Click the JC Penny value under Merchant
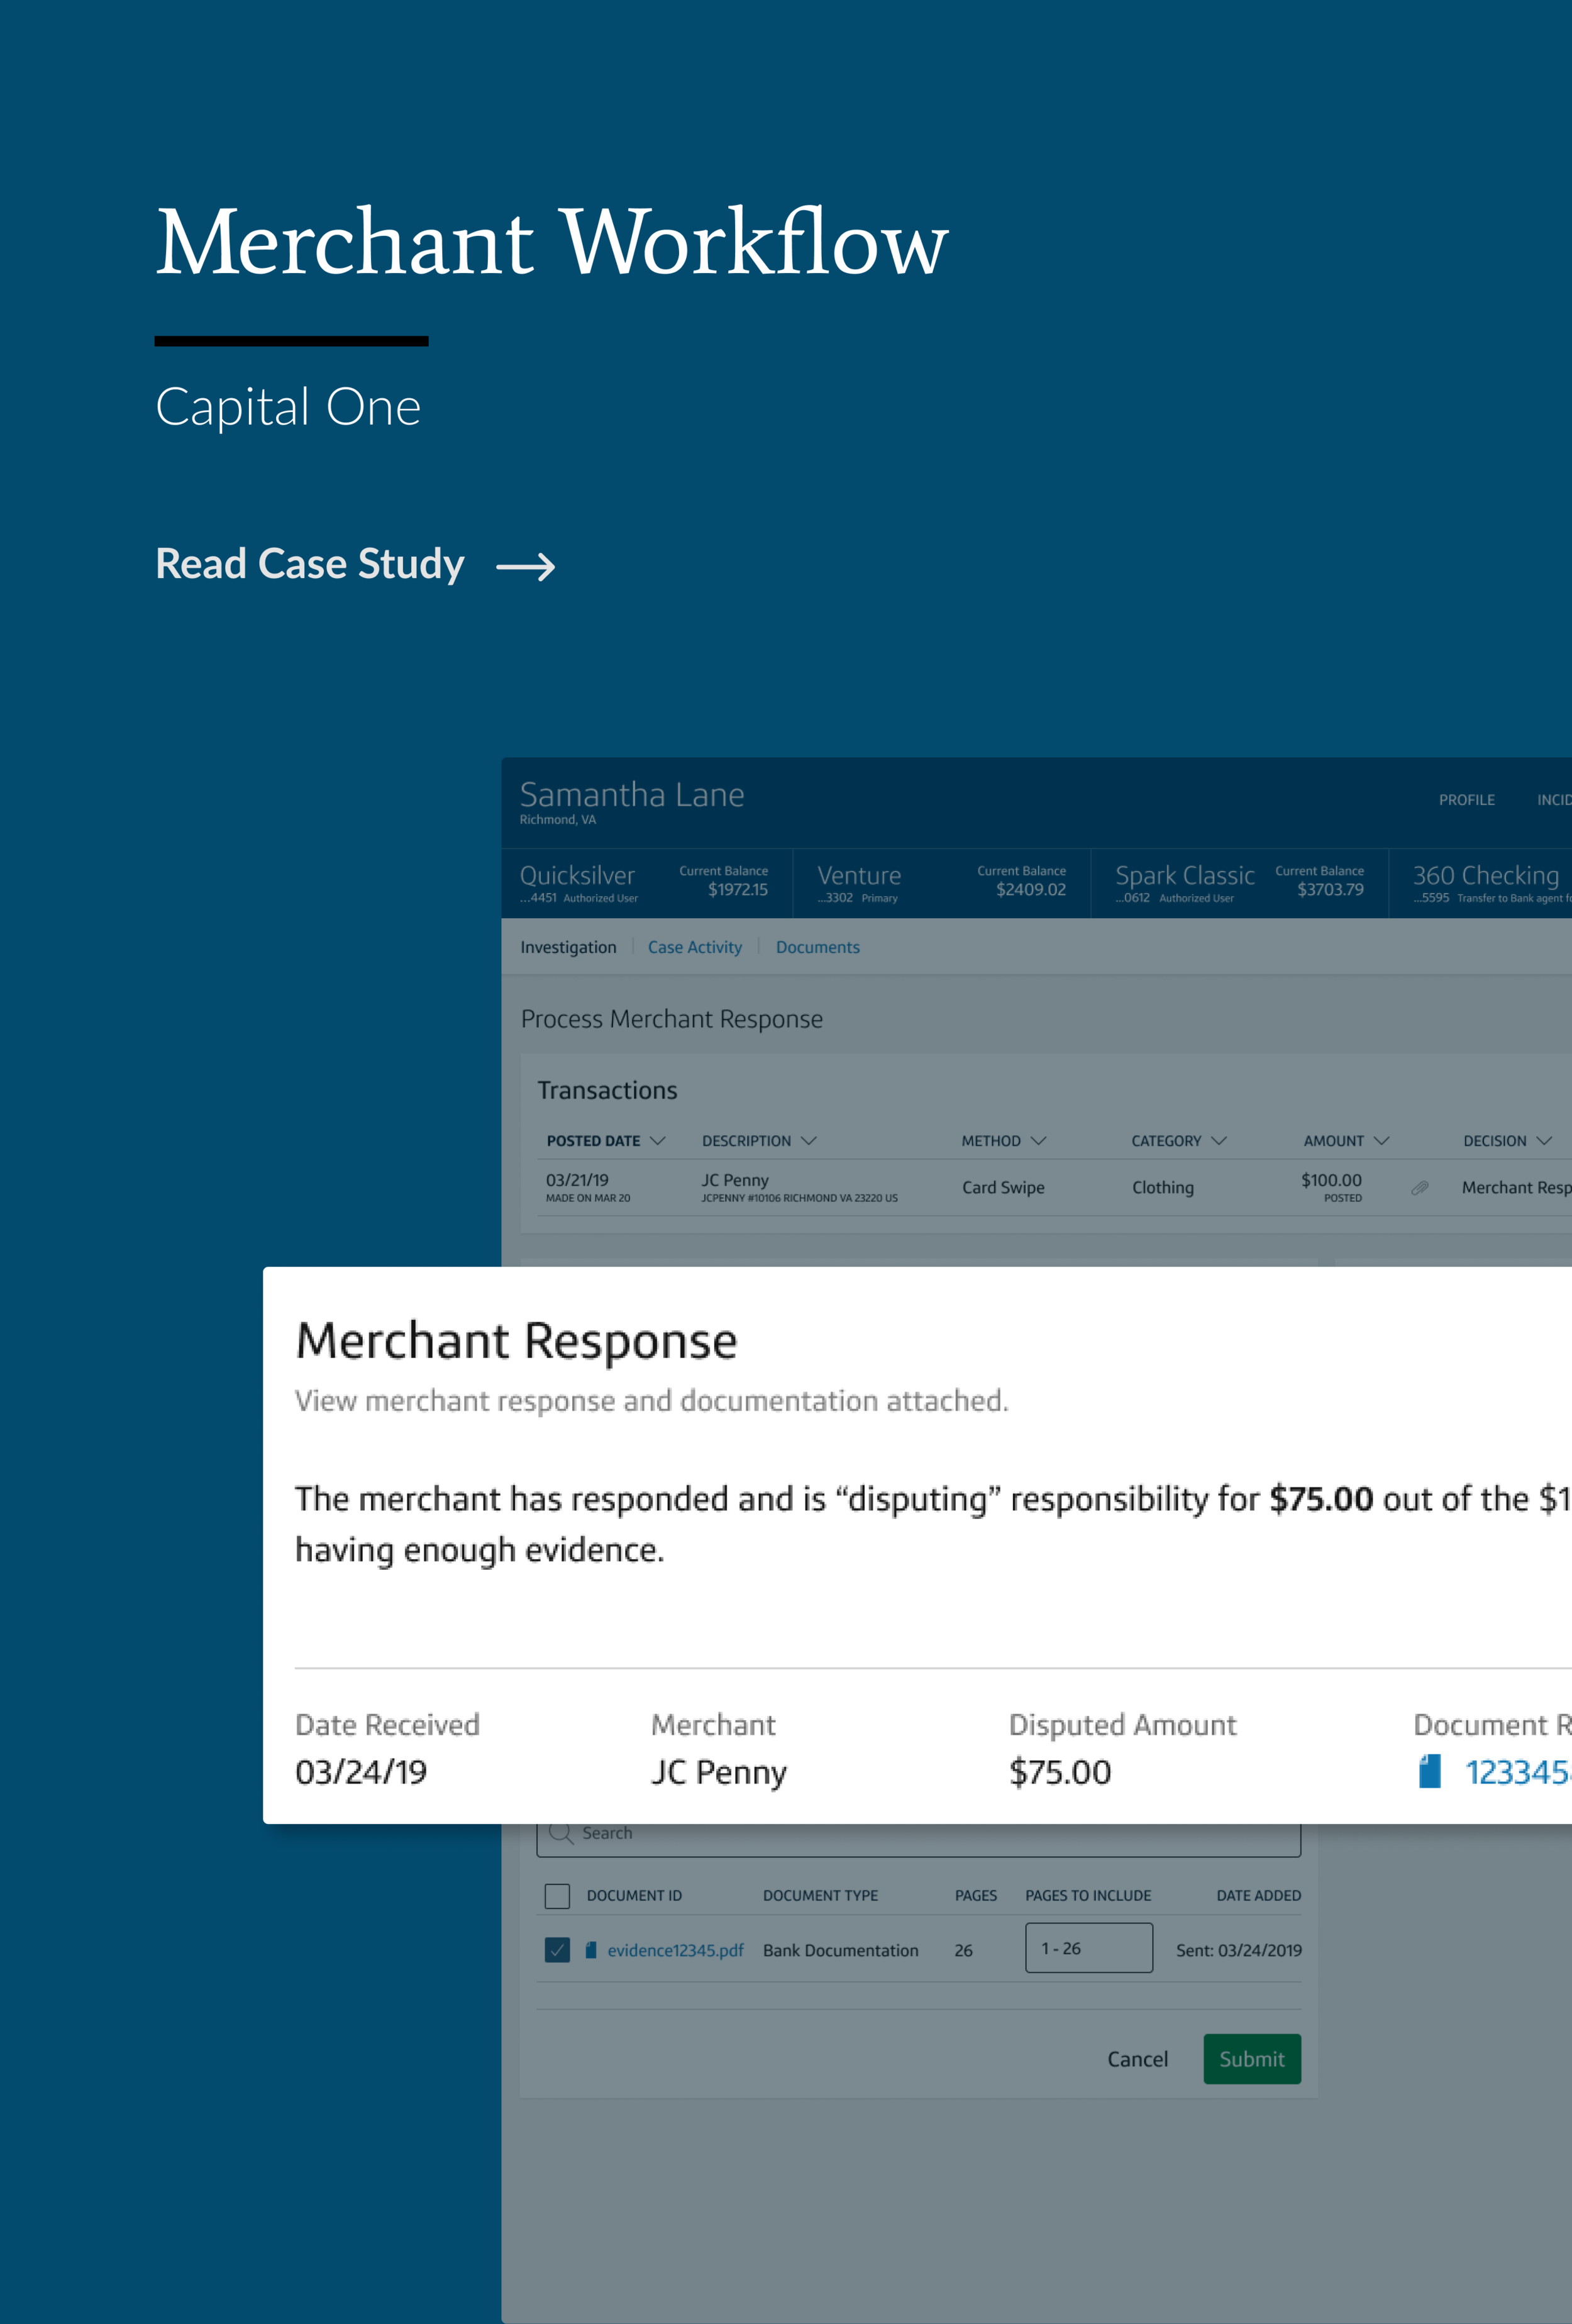 719,1772
